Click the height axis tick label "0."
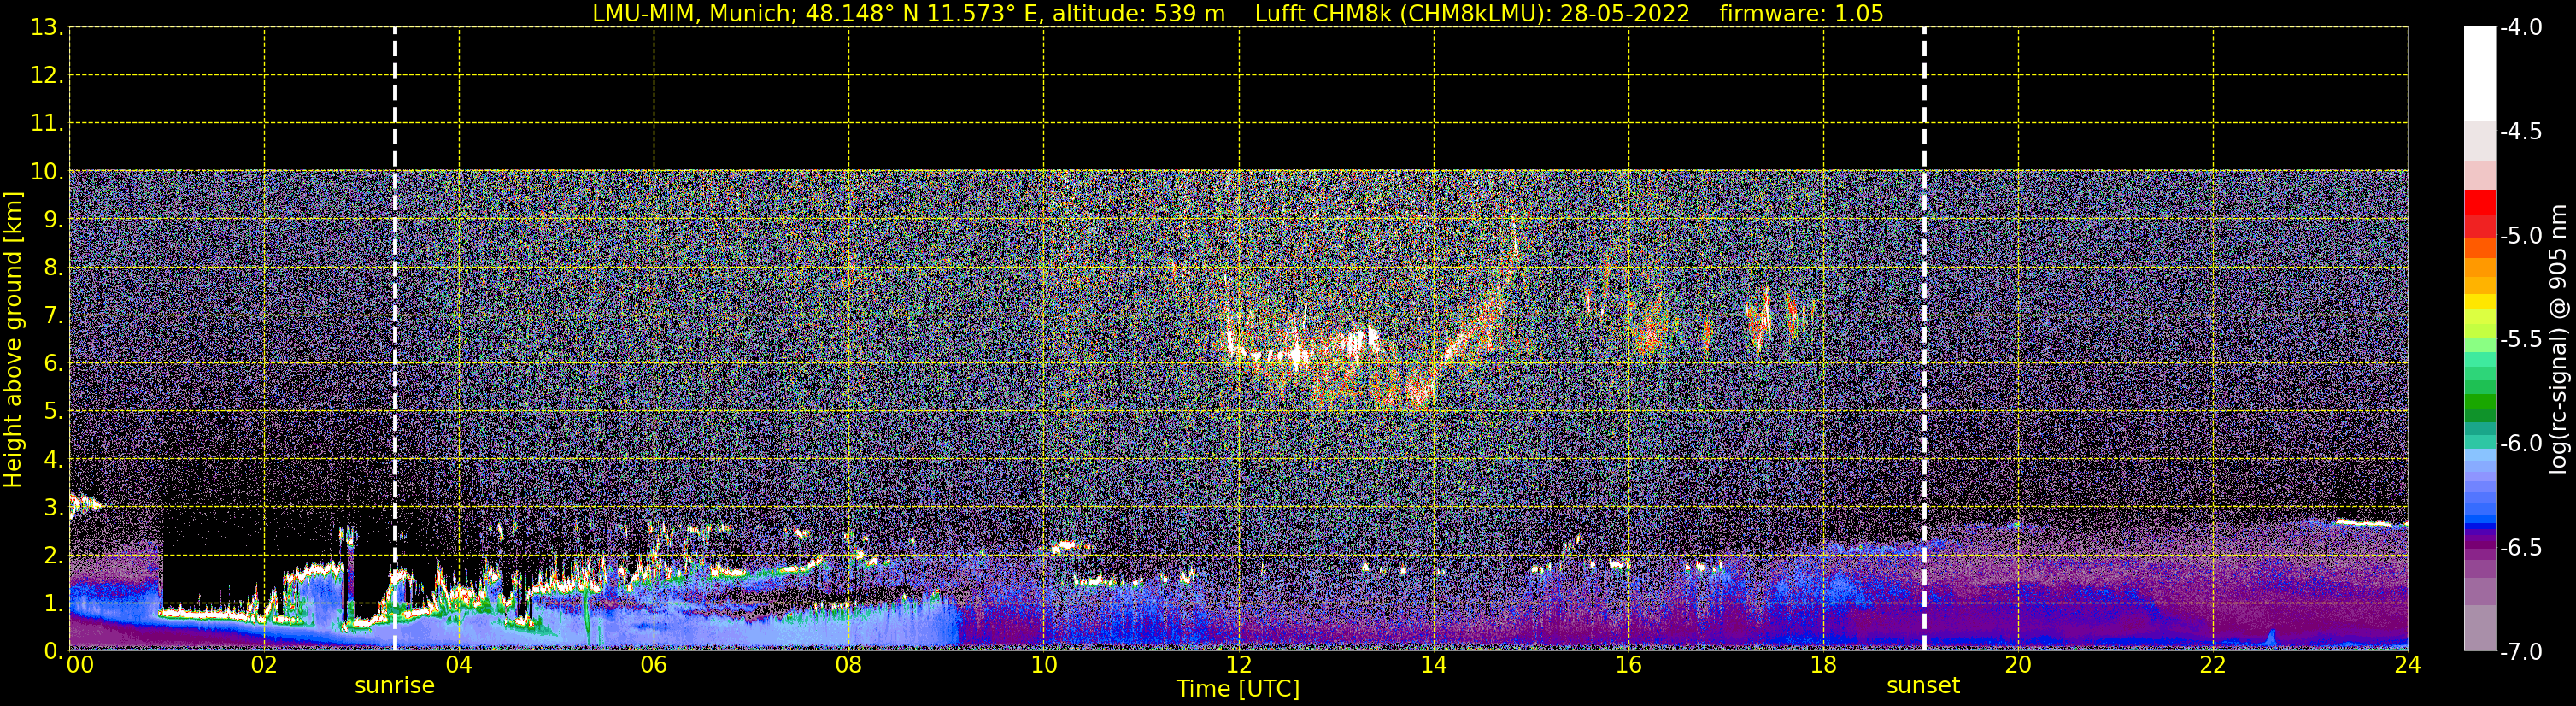The width and height of the screenshot is (2576, 706). [53, 651]
